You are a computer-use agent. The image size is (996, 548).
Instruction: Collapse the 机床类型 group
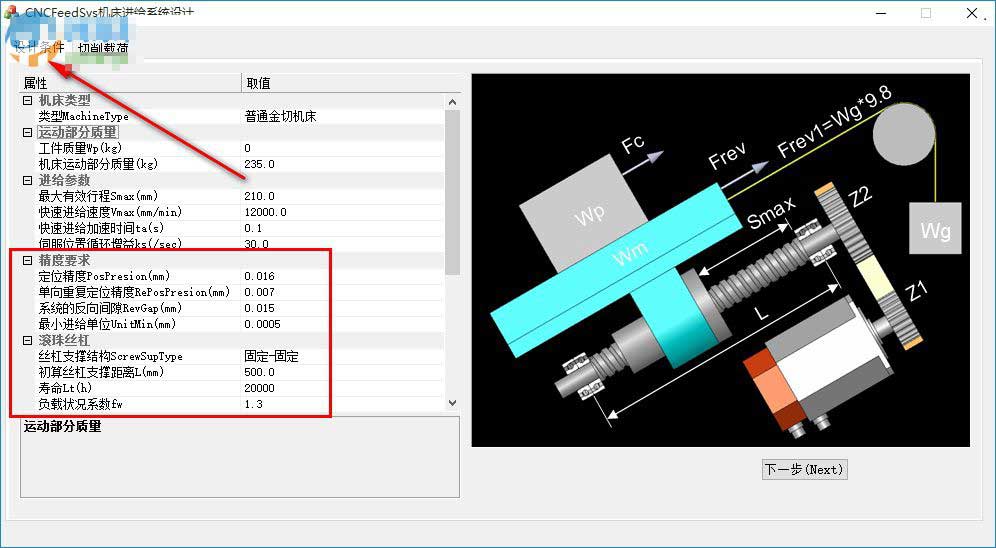(27, 100)
